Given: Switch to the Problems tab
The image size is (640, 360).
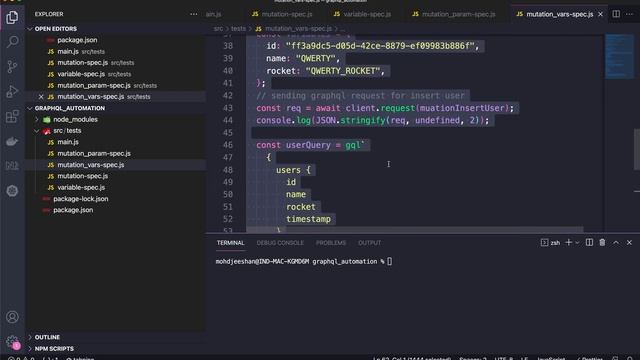Looking at the screenshot, I should 331,242.
